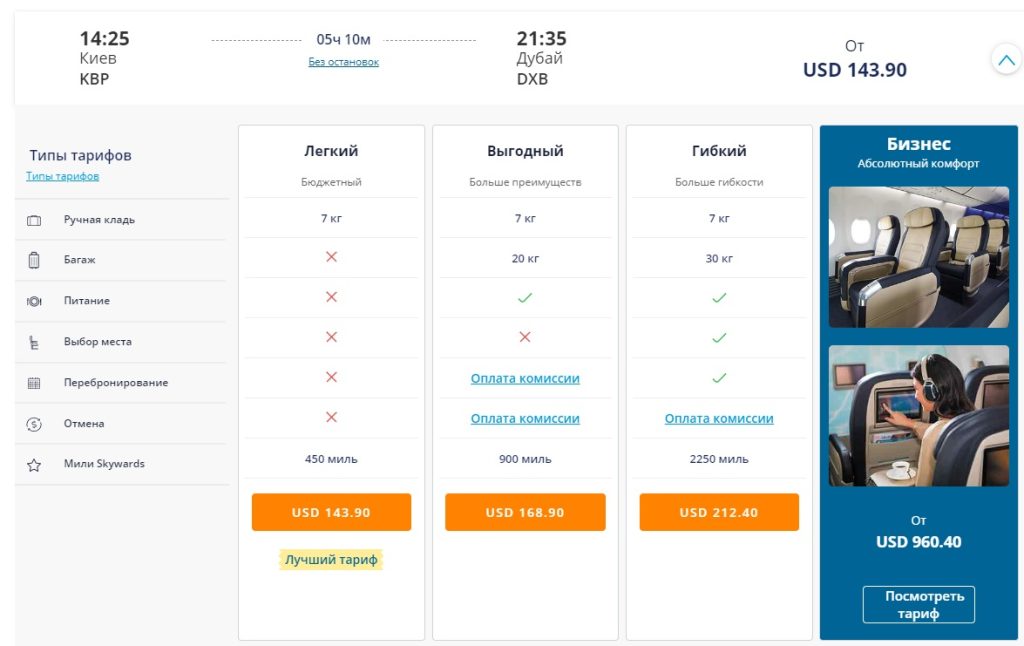The width and height of the screenshot is (1024, 646).
Task: Click the cancellation (Отмена) dollar icon
Action: (34, 424)
